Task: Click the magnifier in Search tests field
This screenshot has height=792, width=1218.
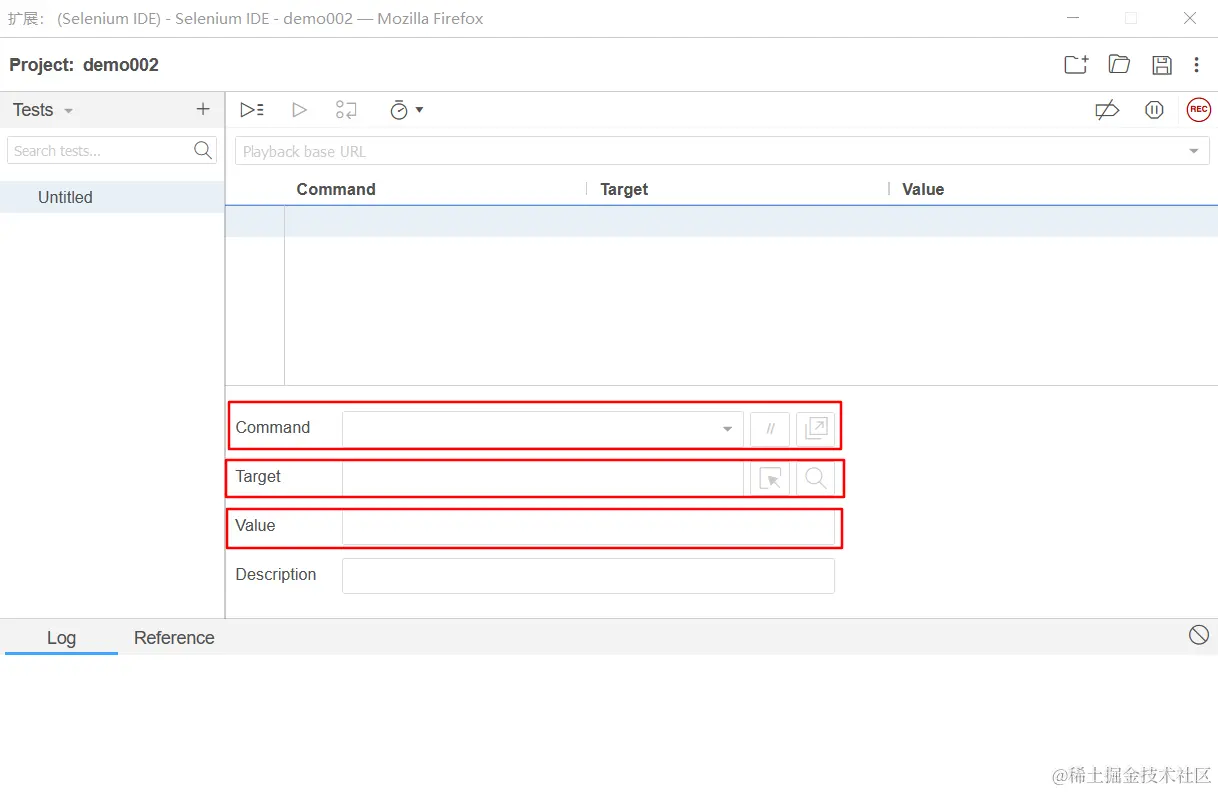Action: pyautogui.click(x=203, y=151)
